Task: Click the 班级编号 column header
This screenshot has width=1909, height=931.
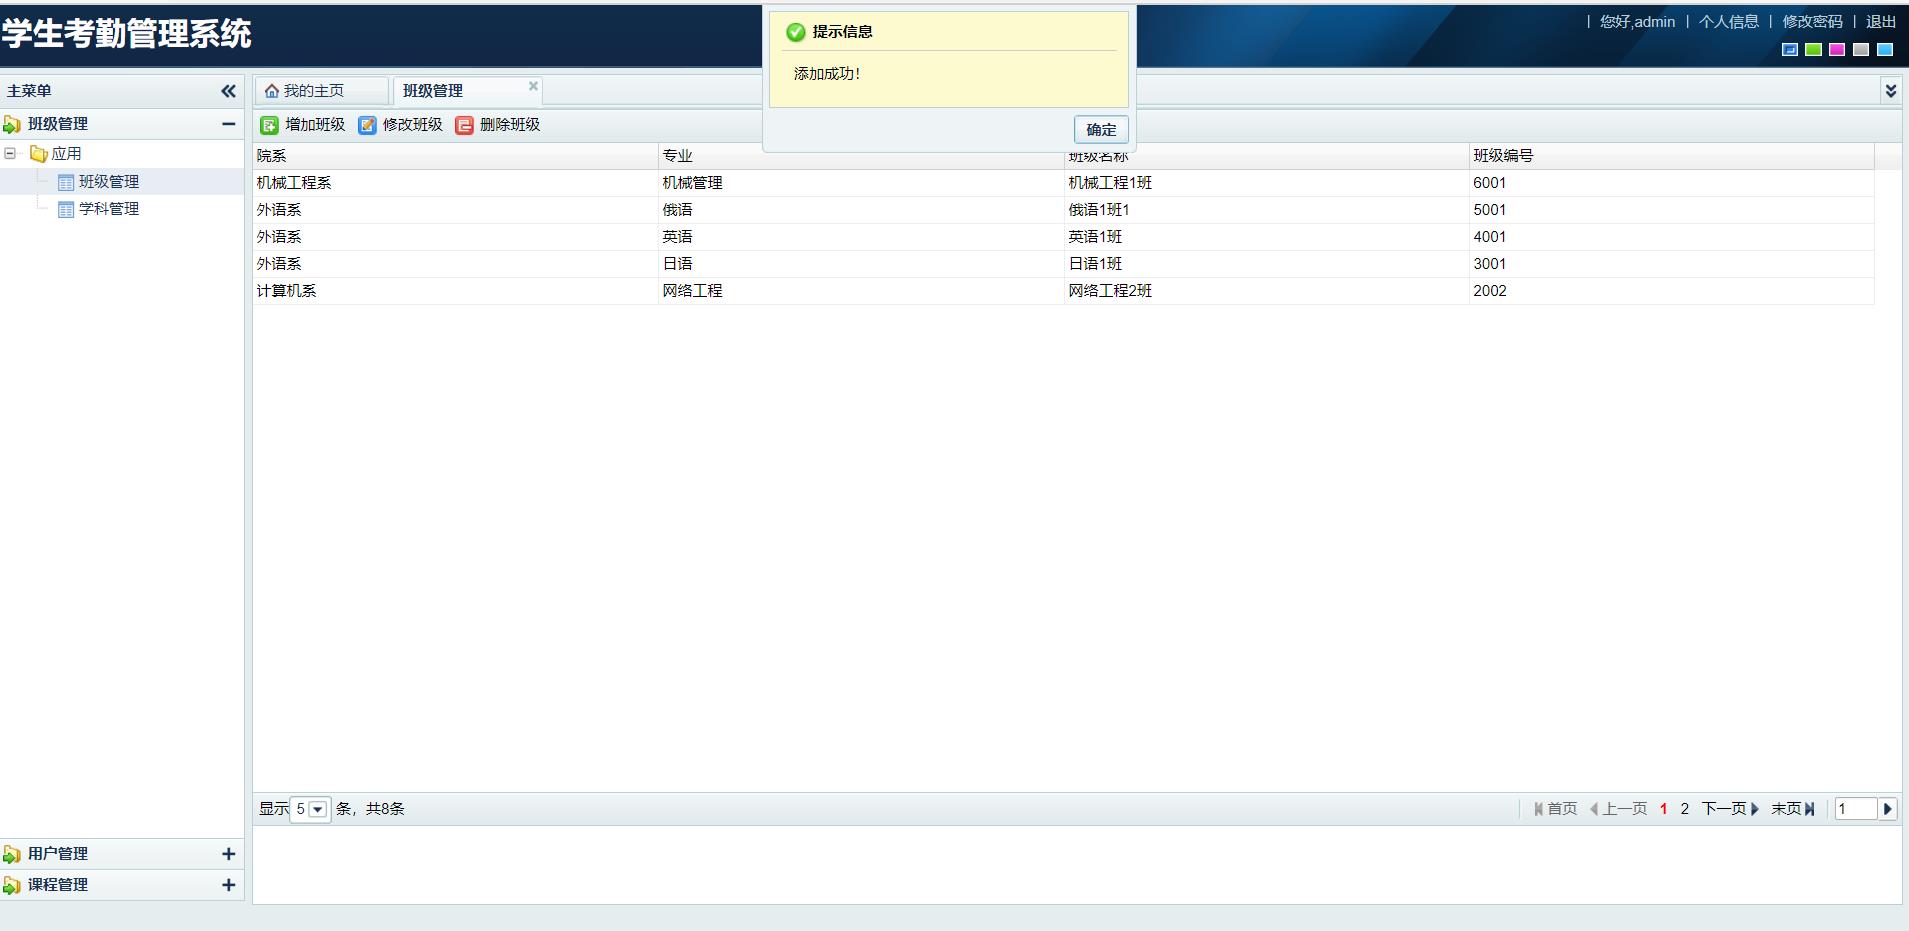Action: (1671, 156)
